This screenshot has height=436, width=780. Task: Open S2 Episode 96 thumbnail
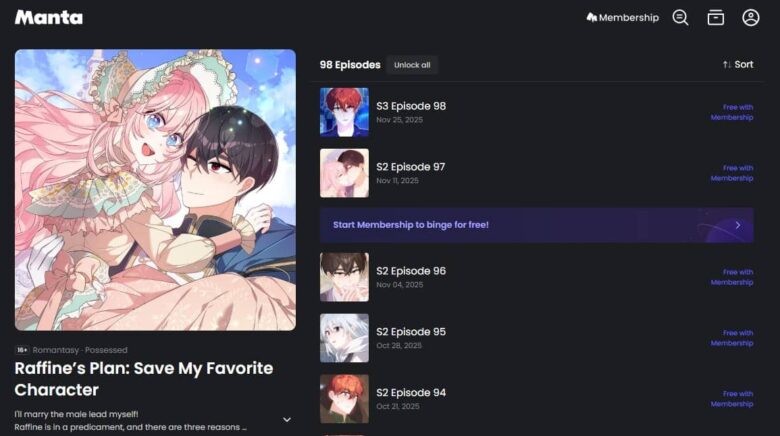[344, 277]
